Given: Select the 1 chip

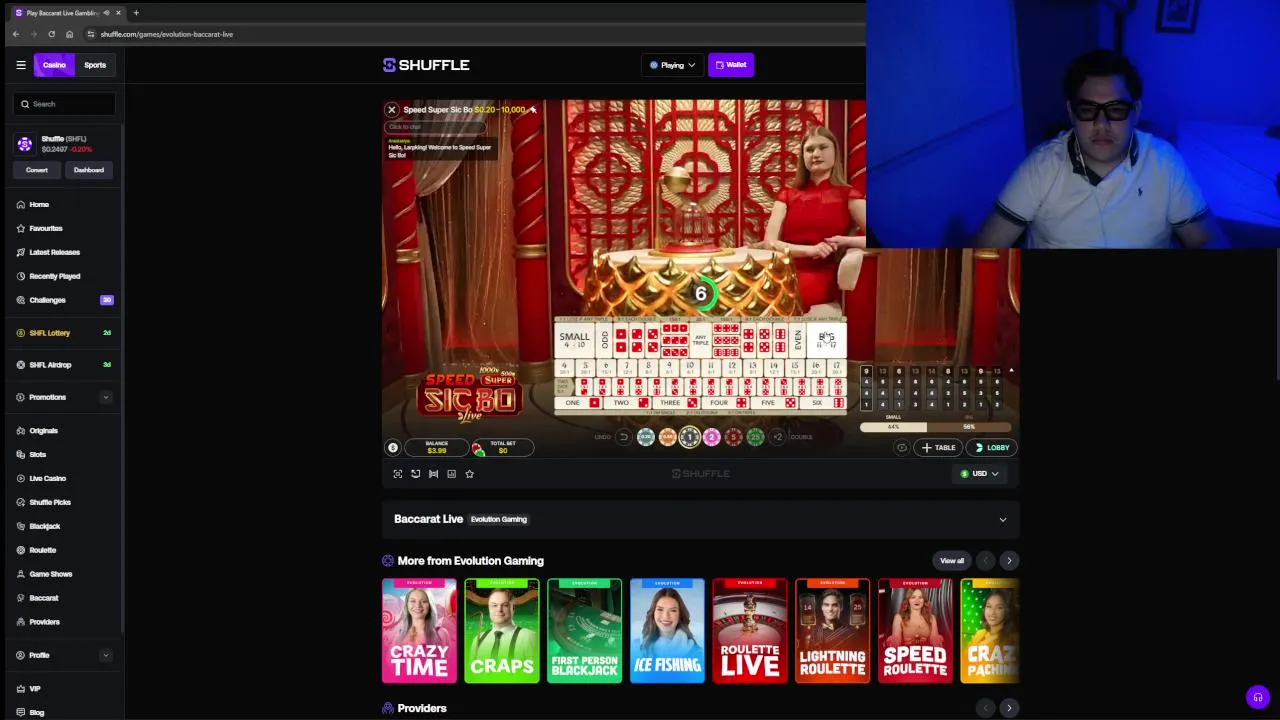Looking at the screenshot, I should [x=689, y=437].
